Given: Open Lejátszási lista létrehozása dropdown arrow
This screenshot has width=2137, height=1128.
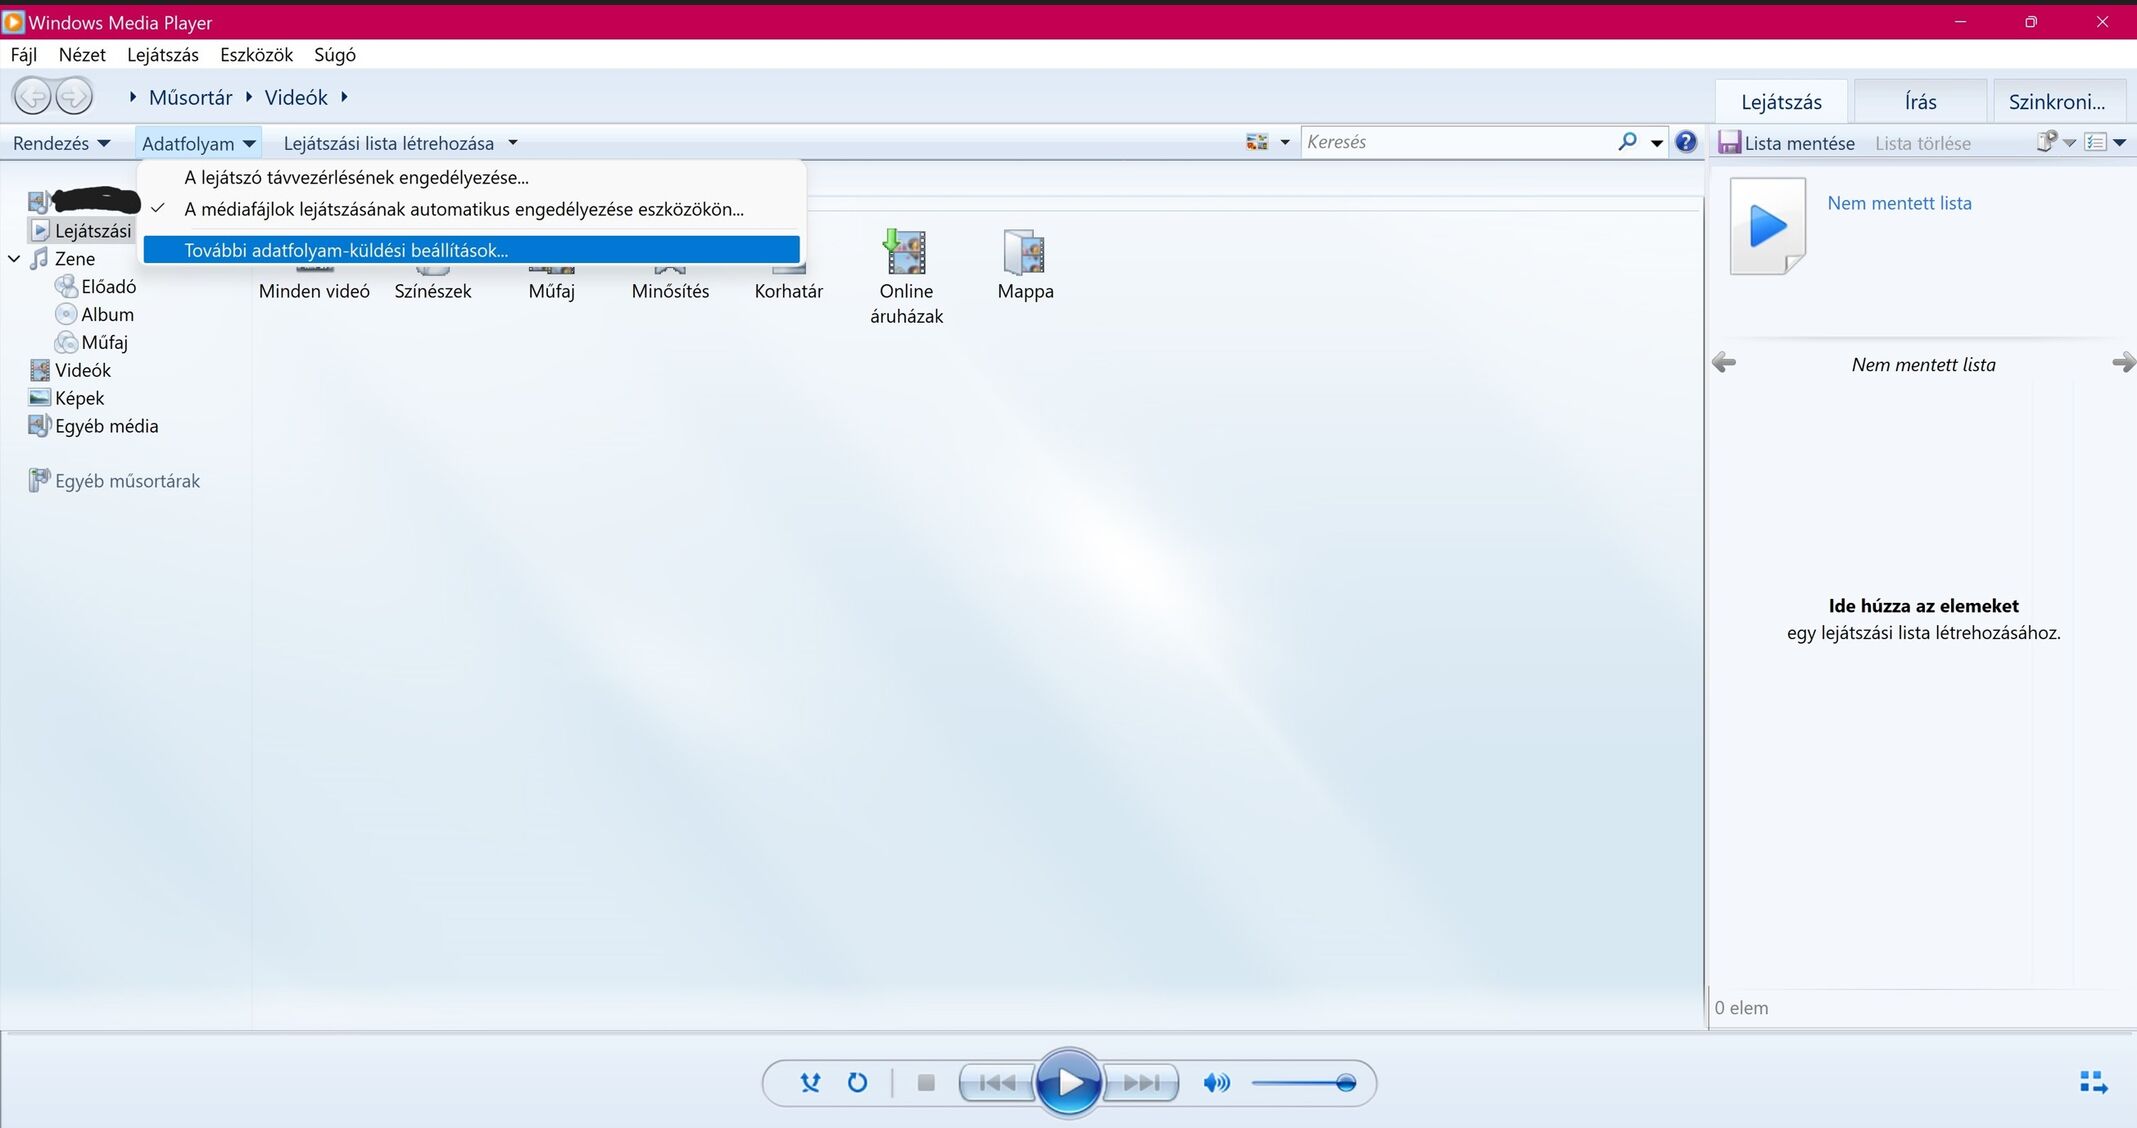Looking at the screenshot, I should pos(513,143).
